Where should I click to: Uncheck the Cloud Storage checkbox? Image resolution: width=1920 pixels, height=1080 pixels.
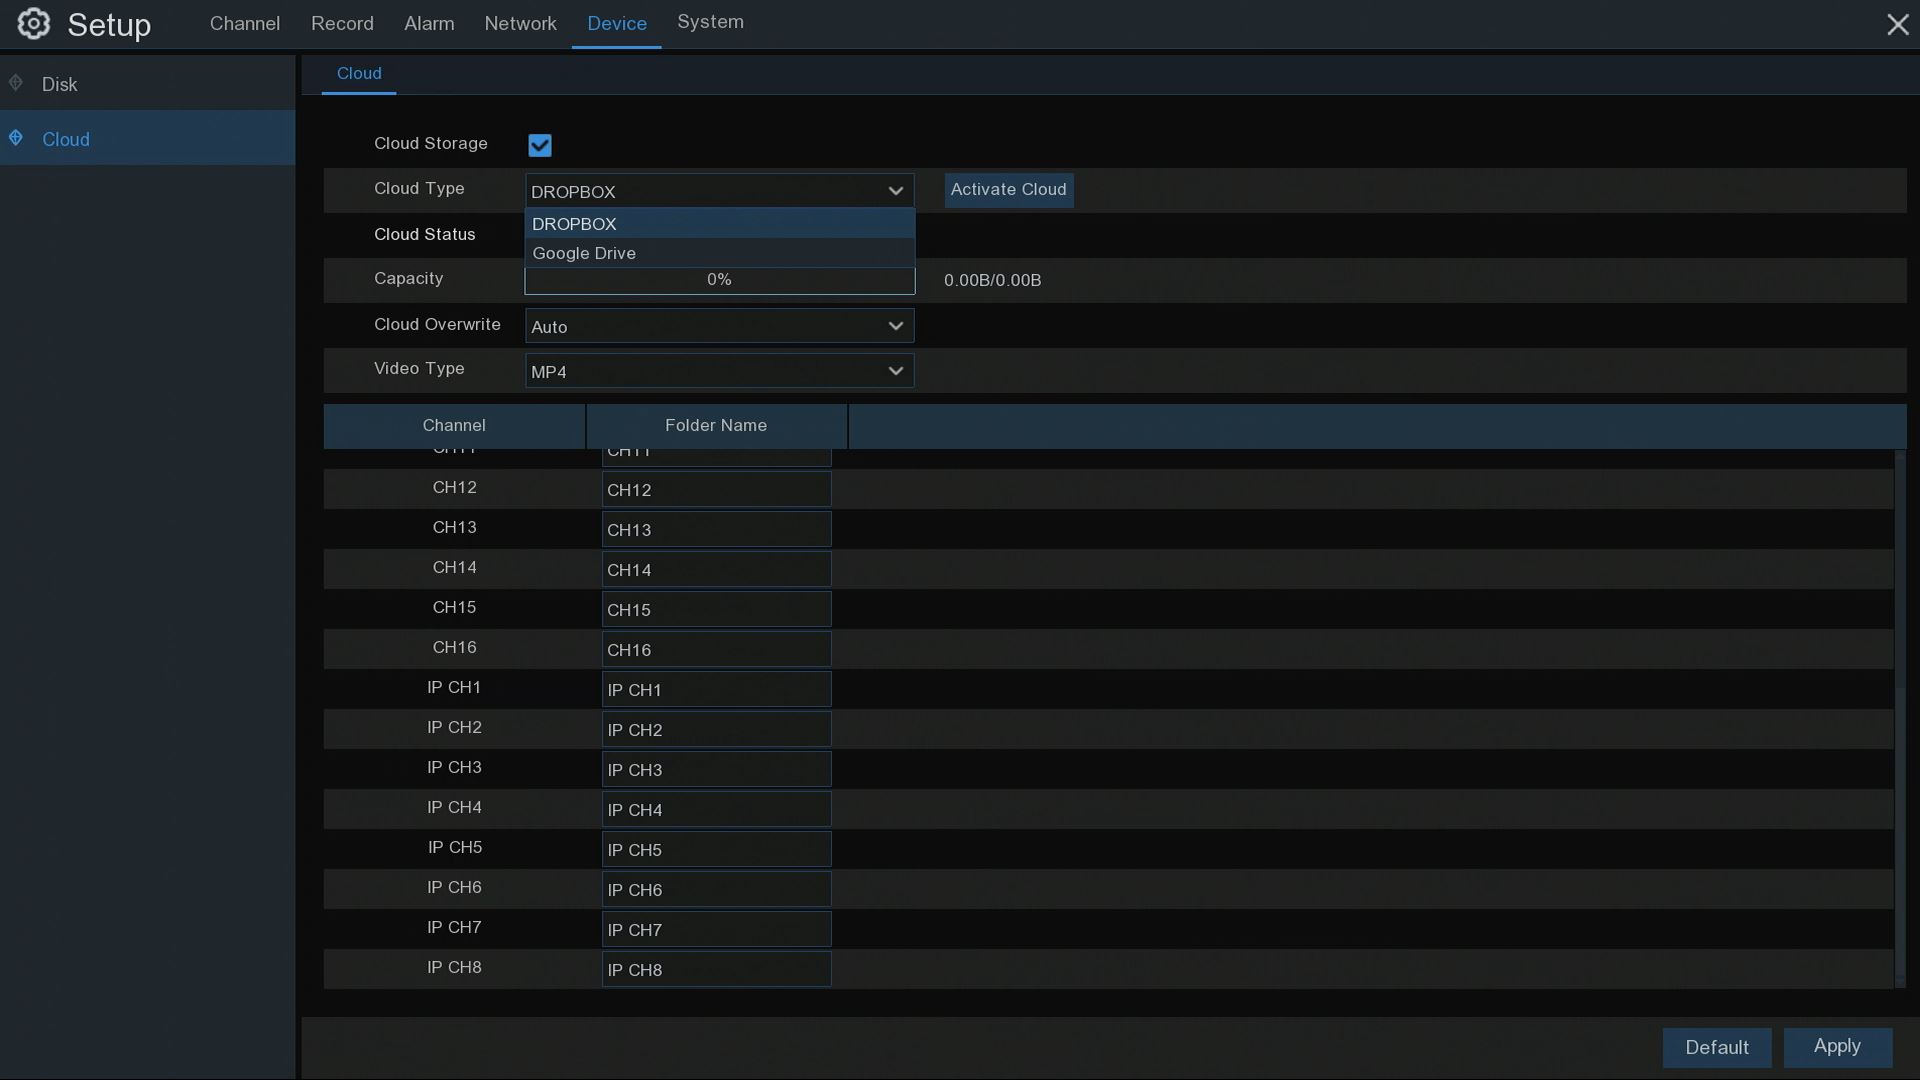click(540, 145)
